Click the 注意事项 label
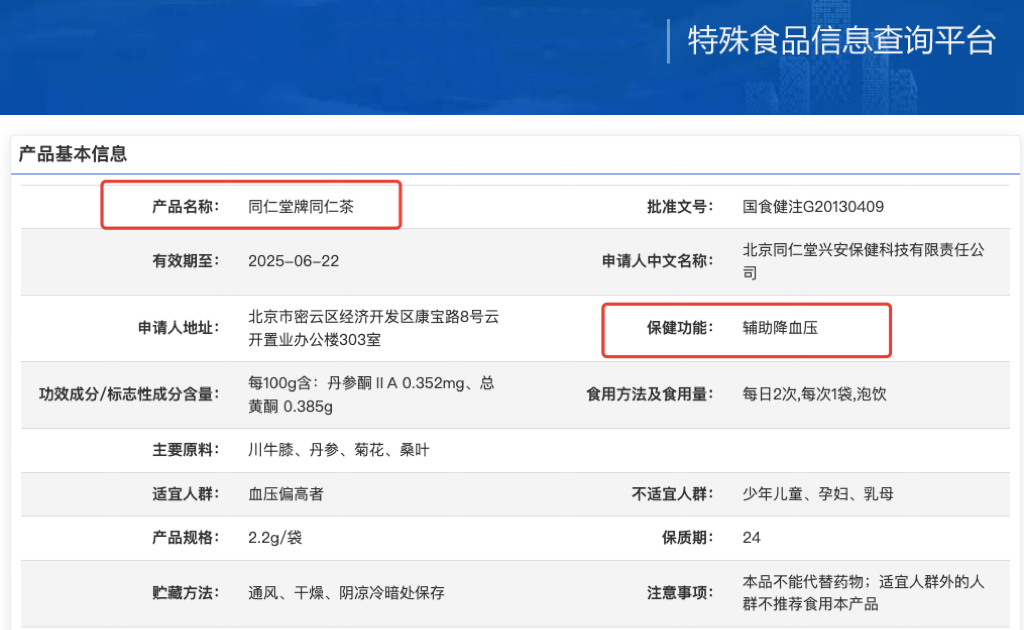Image resolution: width=1024 pixels, height=630 pixels. [680, 593]
